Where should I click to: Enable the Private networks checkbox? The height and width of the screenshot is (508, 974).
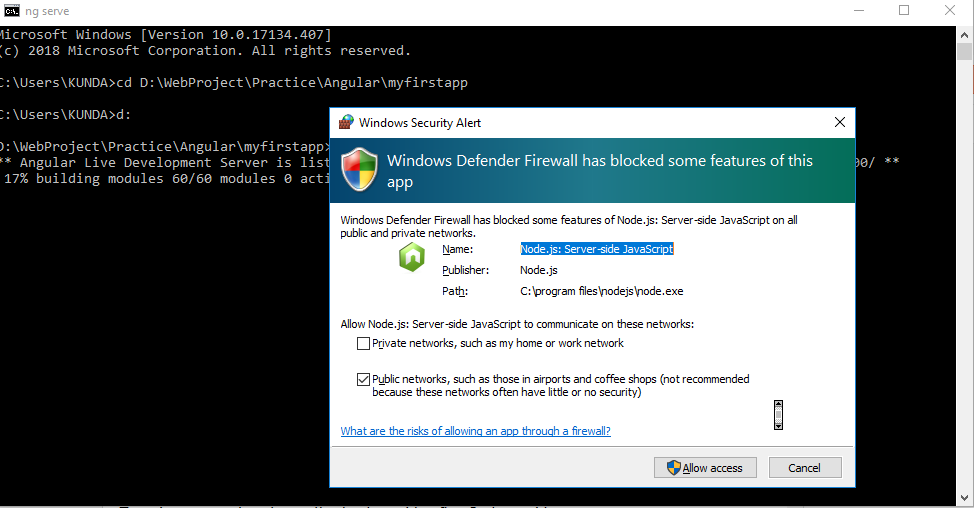click(x=363, y=344)
